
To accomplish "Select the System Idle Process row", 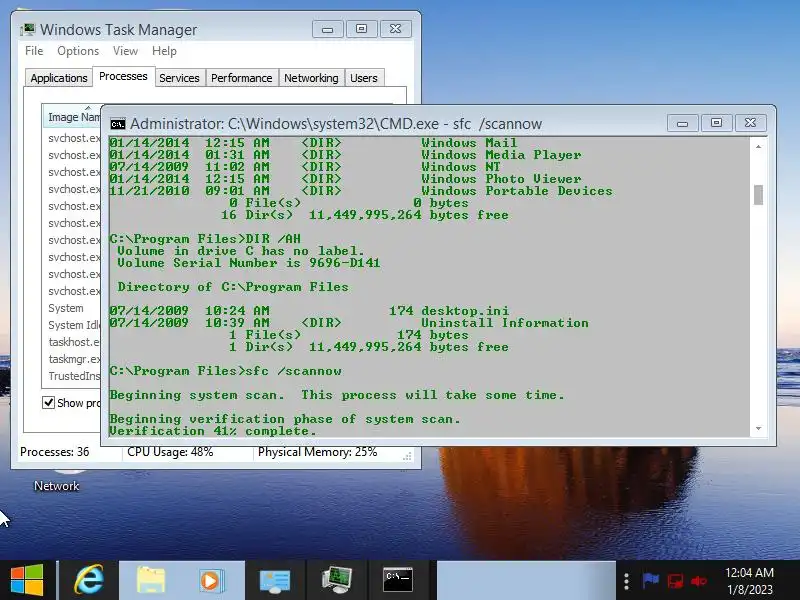I will [71, 325].
